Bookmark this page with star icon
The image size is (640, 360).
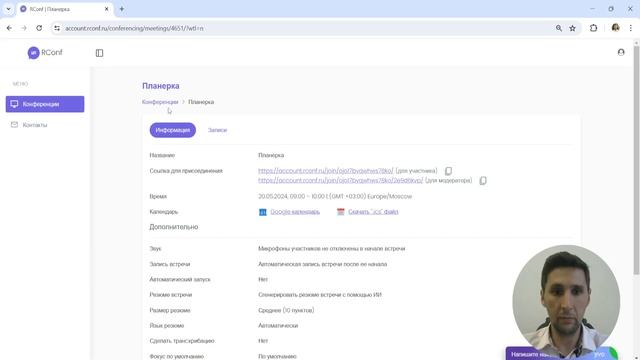click(572, 28)
